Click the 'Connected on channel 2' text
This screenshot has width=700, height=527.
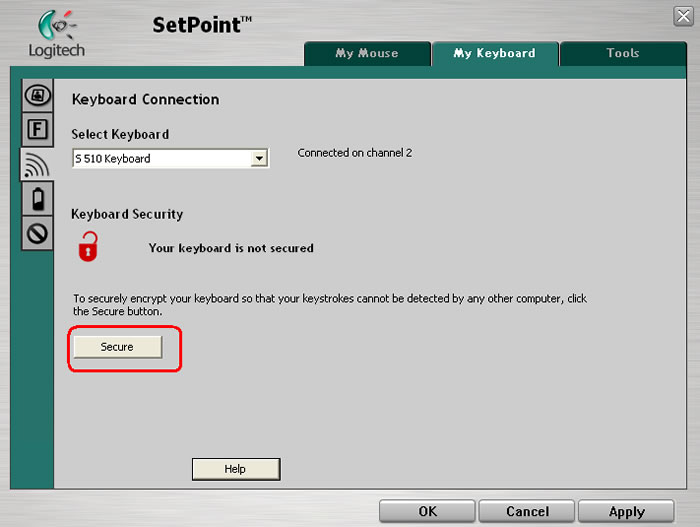[354, 153]
